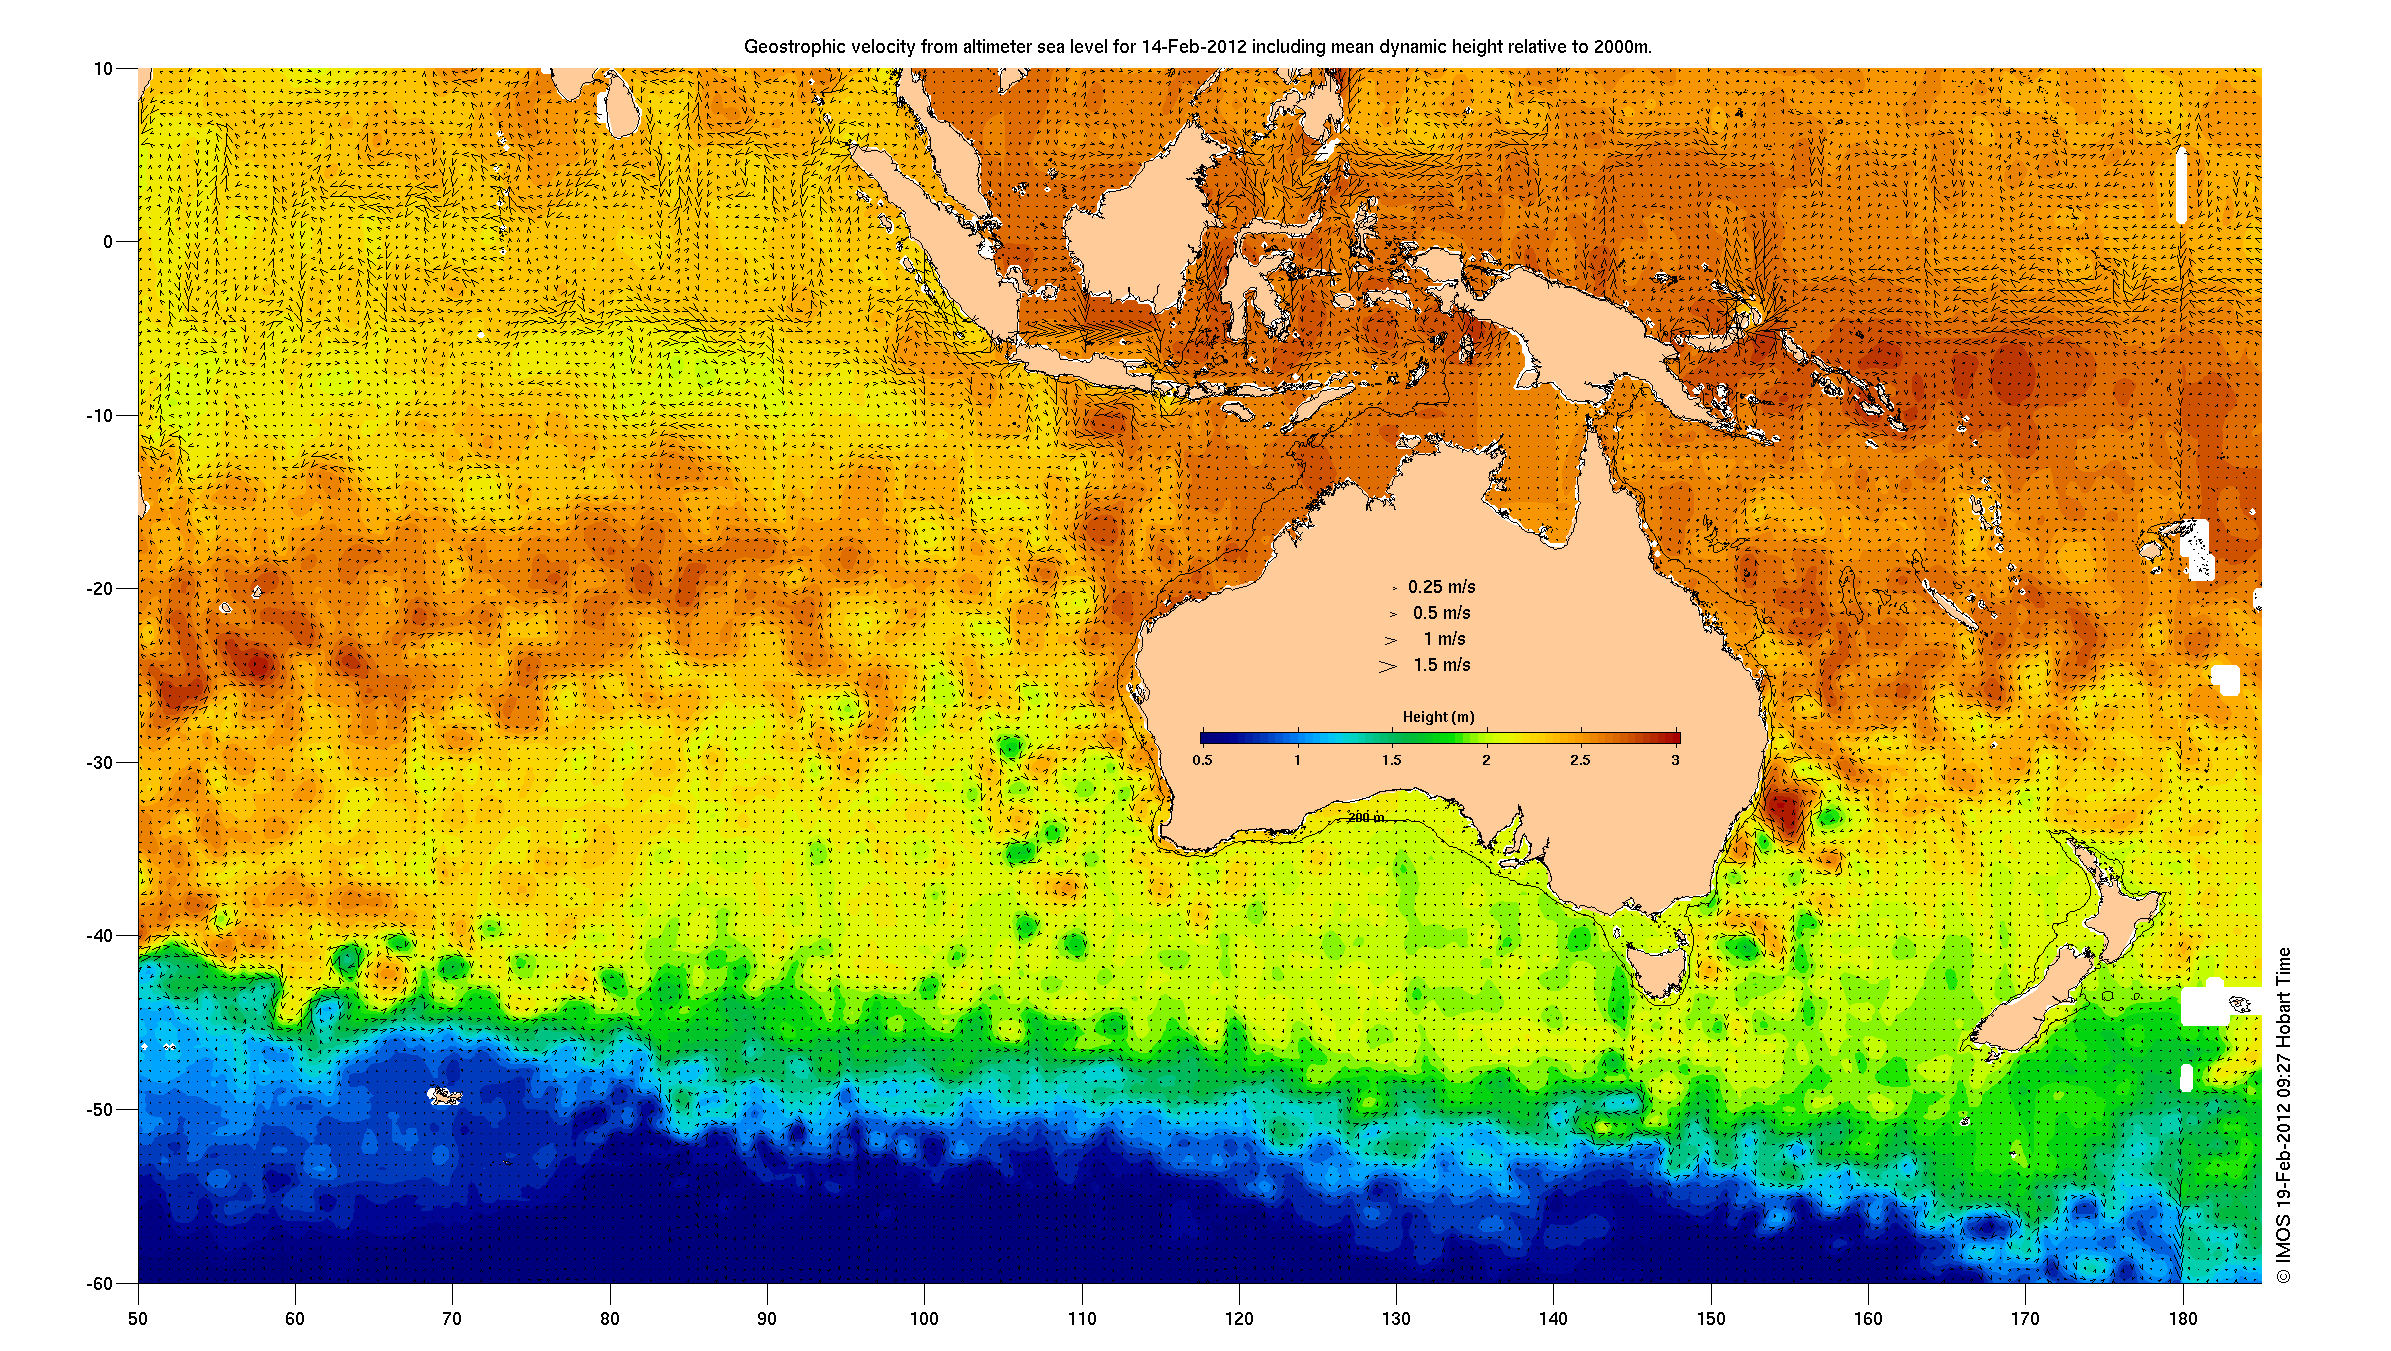The height and width of the screenshot is (1351, 2391).
Task: Click the 0.25 m/s arrow legend label
Action: pyautogui.click(x=1441, y=587)
